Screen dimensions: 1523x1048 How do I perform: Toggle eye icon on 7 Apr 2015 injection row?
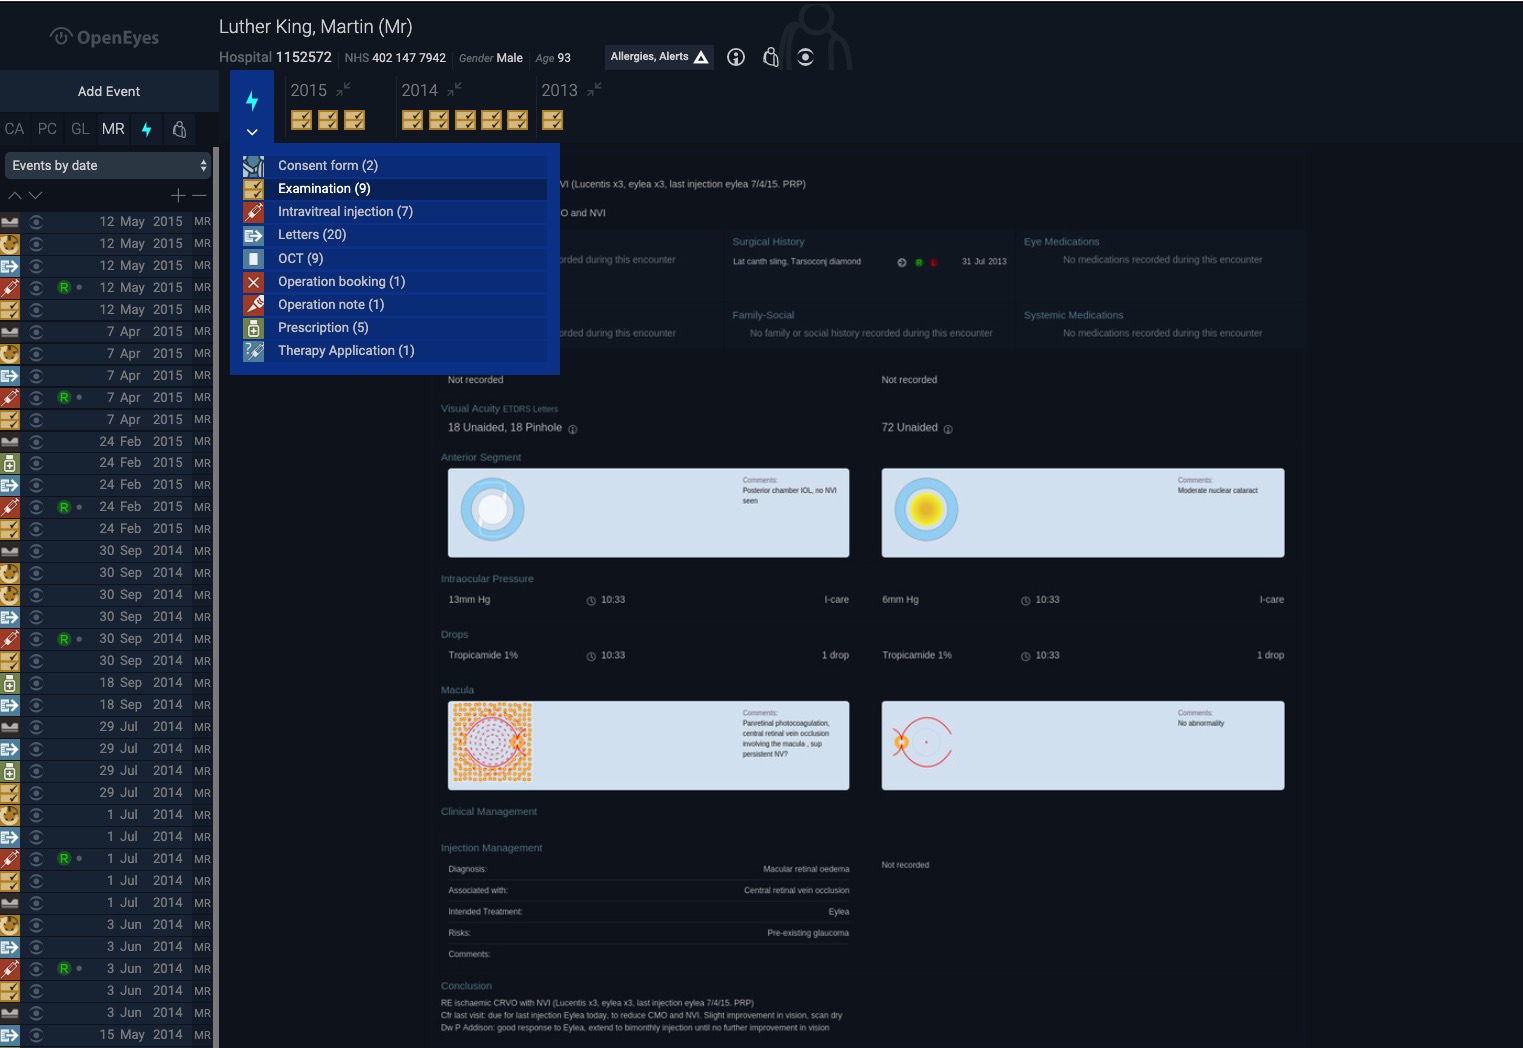pyautogui.click(x=36, y=398)
